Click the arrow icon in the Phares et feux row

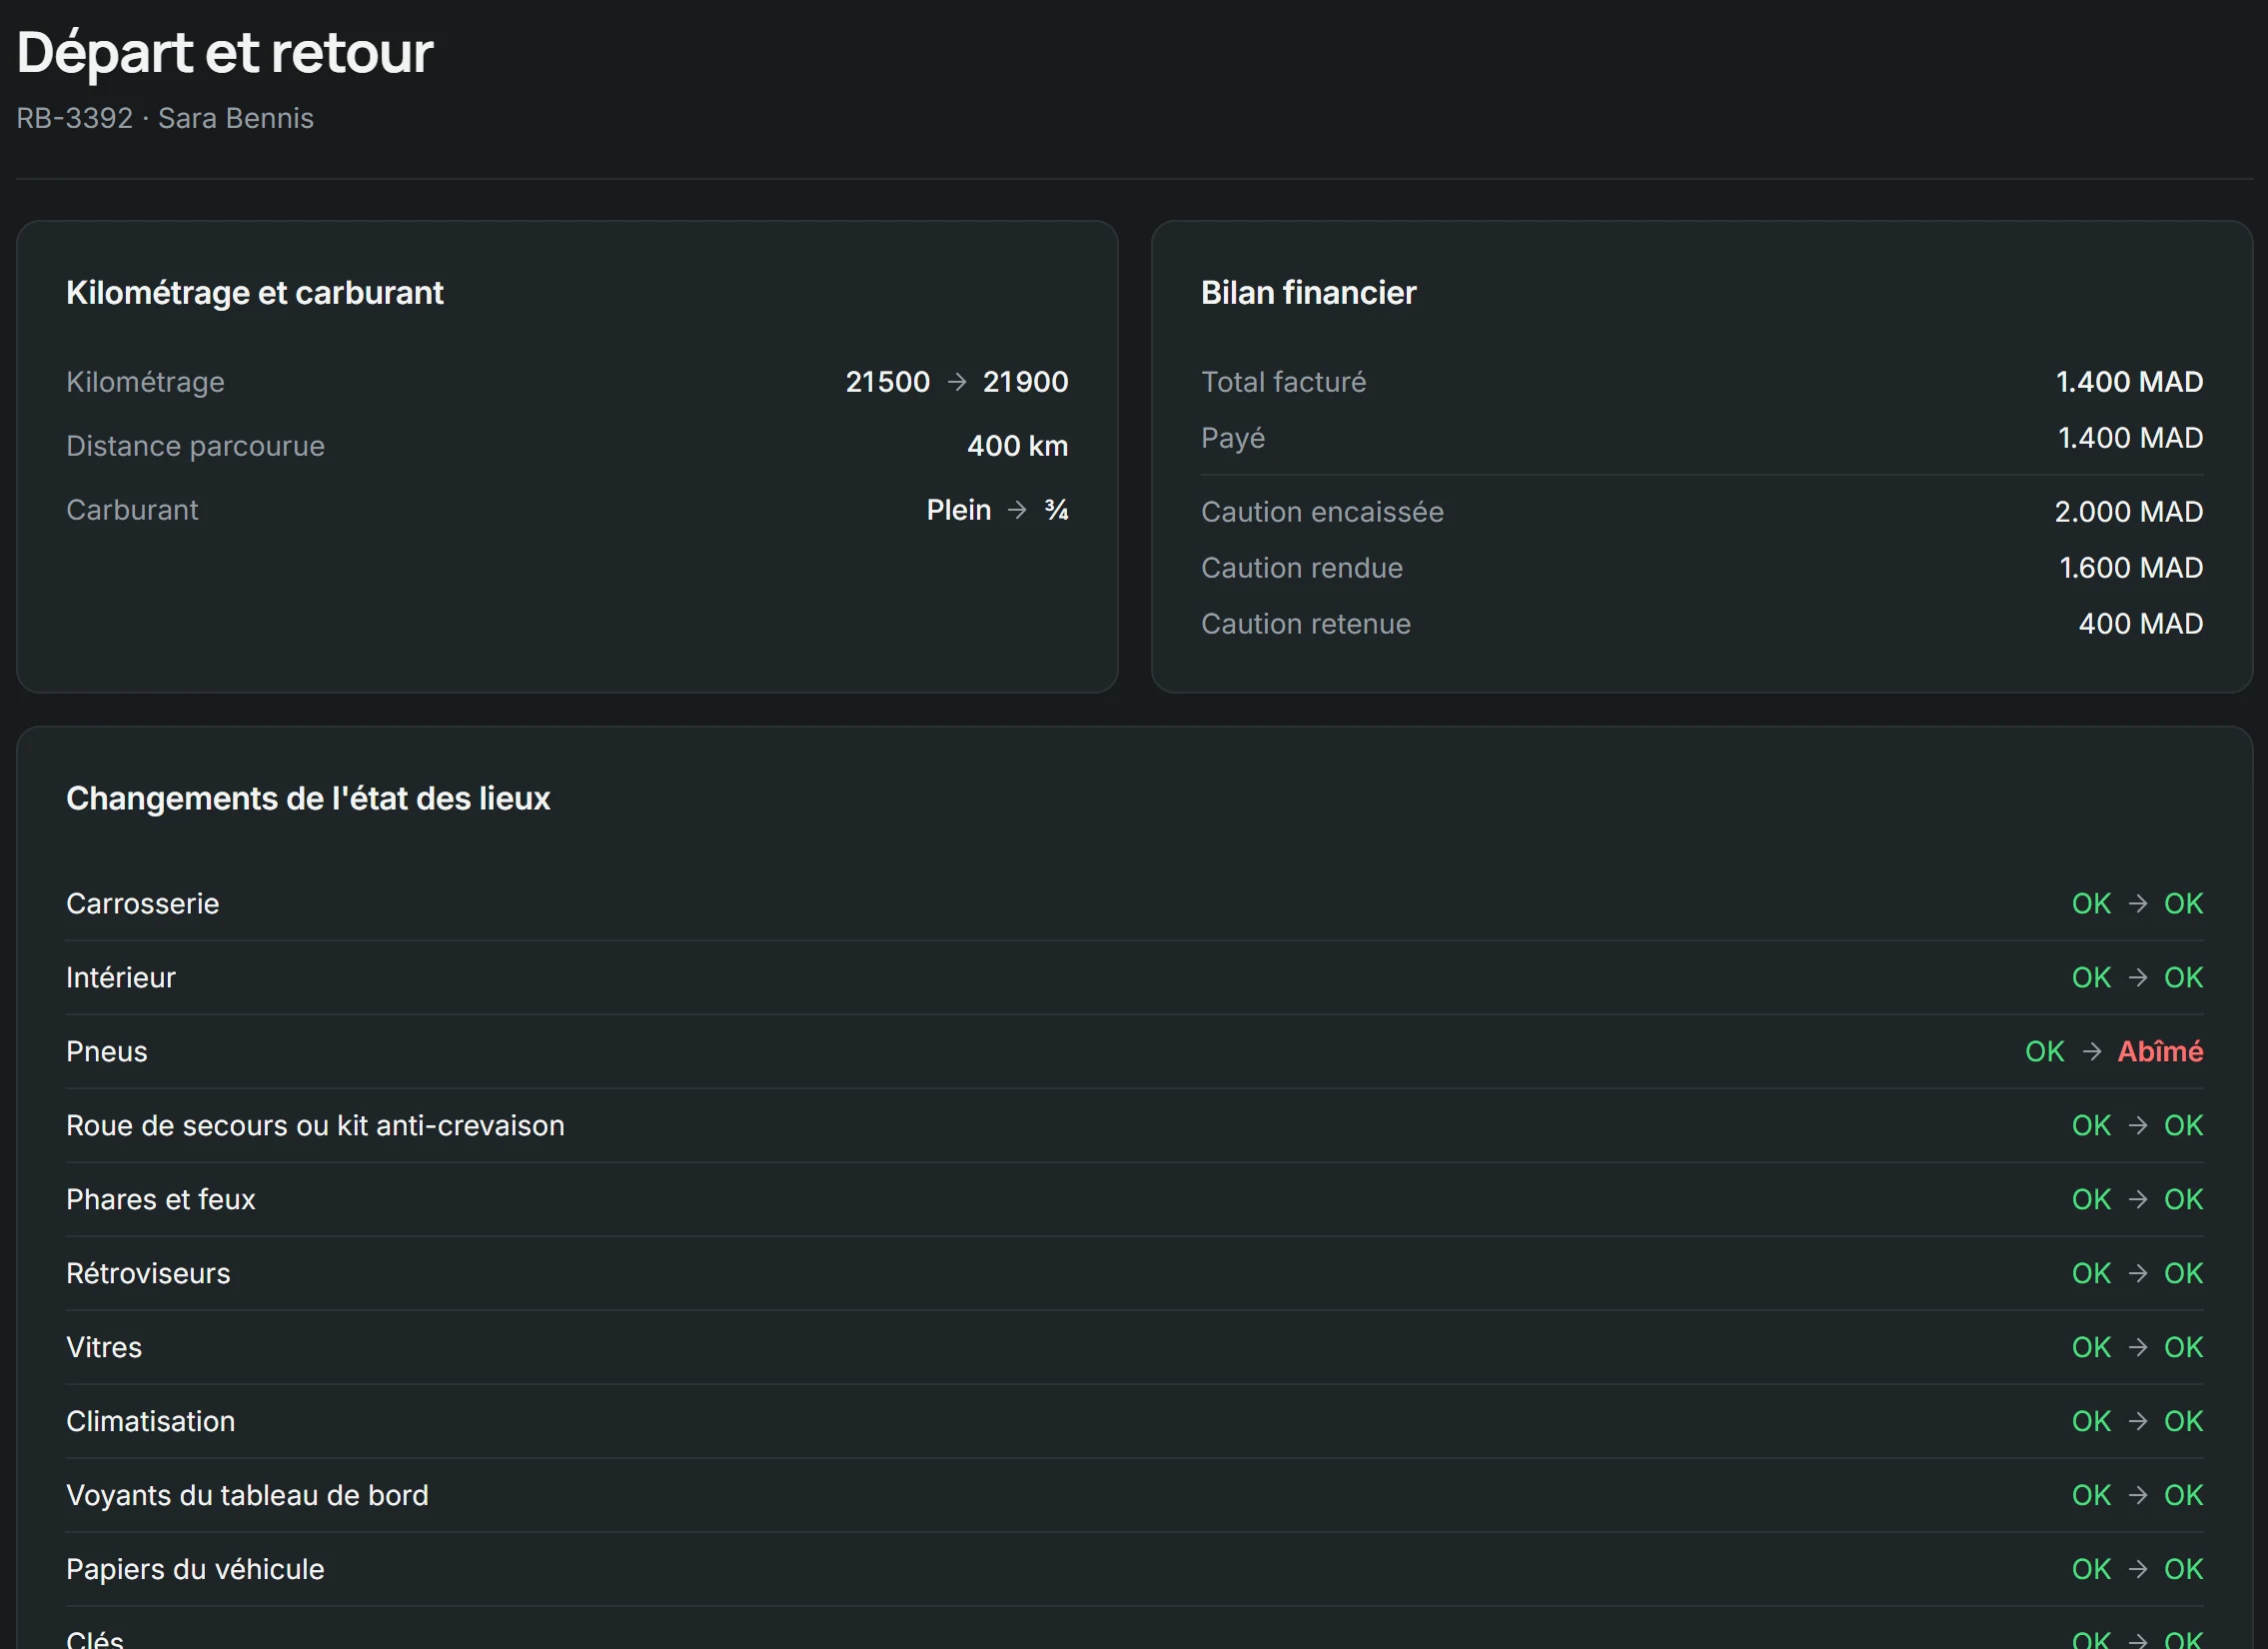[2138, 1200]
